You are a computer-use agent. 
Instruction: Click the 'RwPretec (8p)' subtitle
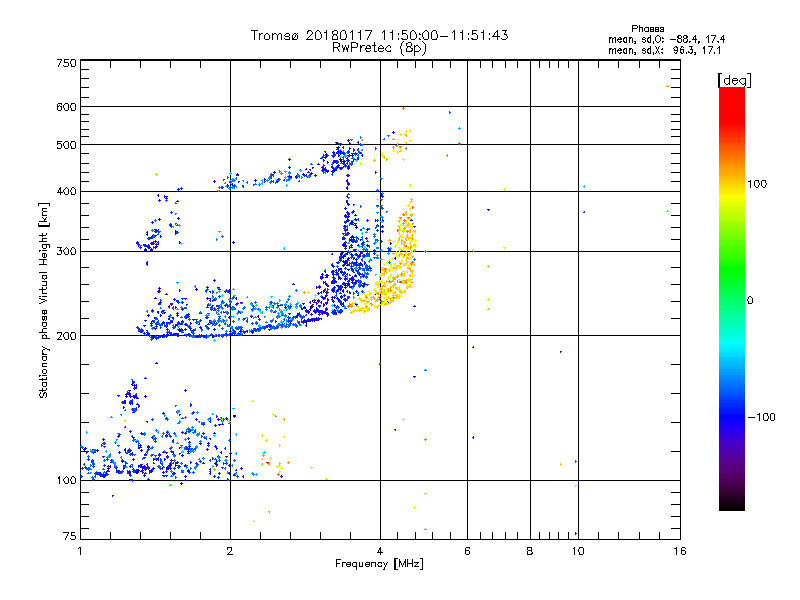[379, 48]
